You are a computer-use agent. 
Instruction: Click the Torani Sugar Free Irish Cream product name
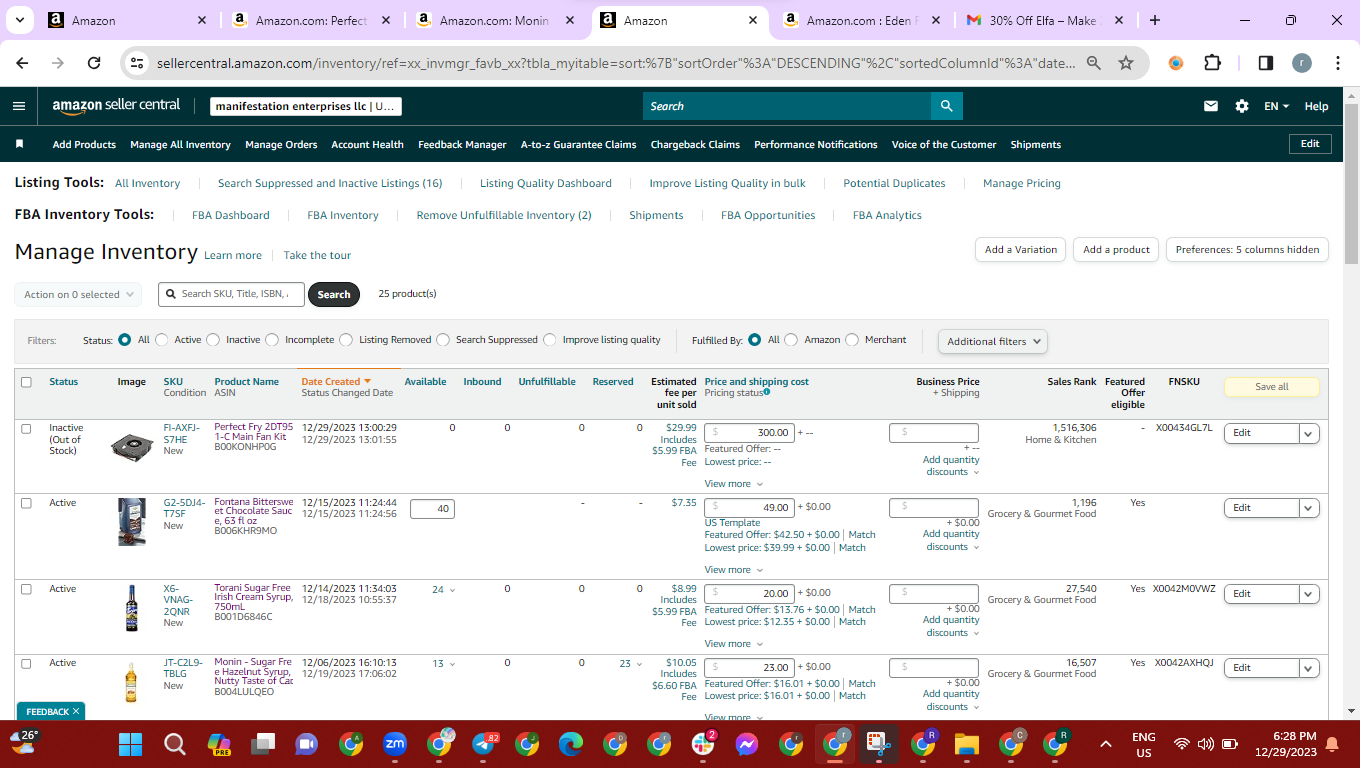pos(254,597)
